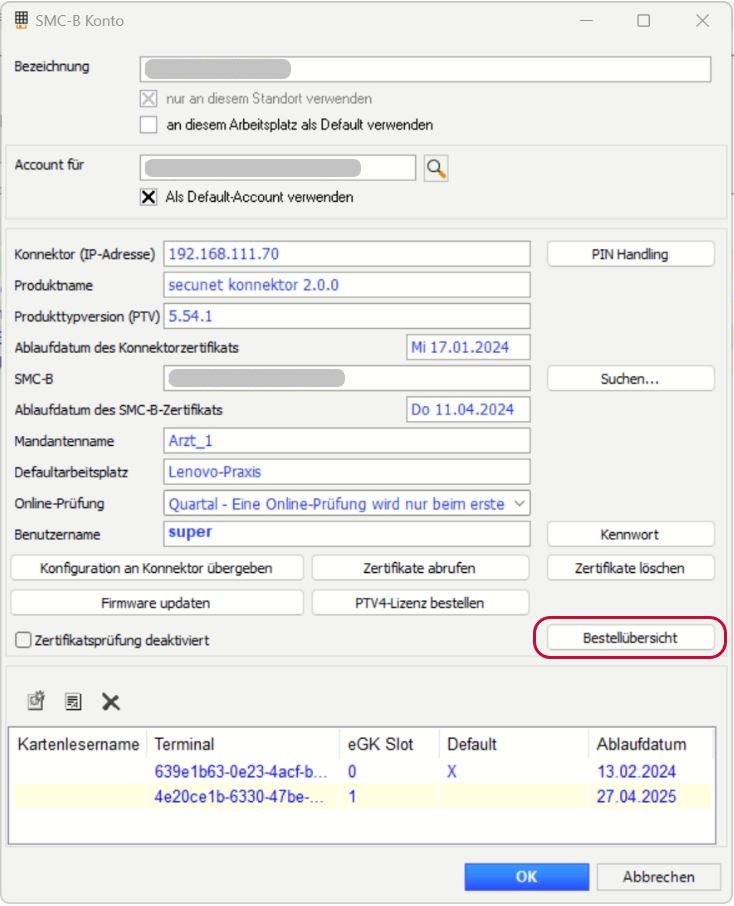Enable 'an diesem Arbeitsplatz als Default verwenden'
The width and height of the screenshot is (734, 906).
pos(149,125)
